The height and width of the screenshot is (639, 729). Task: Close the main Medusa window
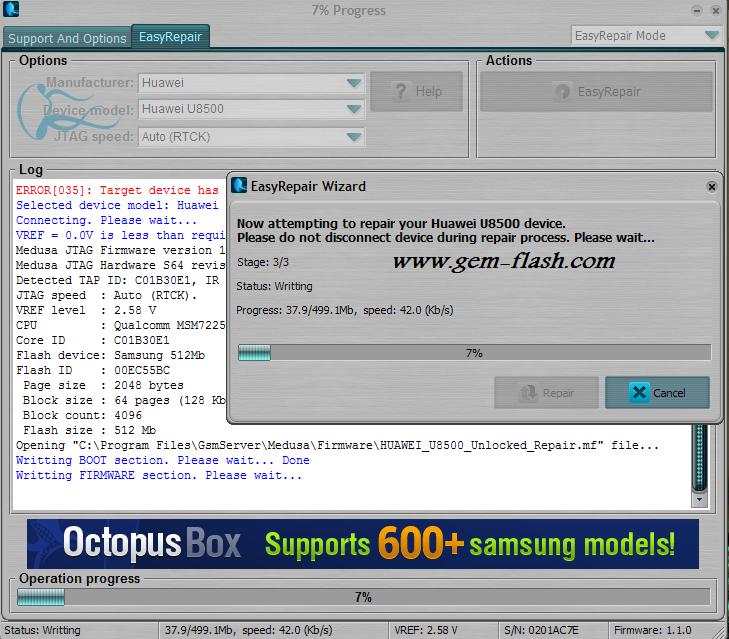click(x=716, y=10)
